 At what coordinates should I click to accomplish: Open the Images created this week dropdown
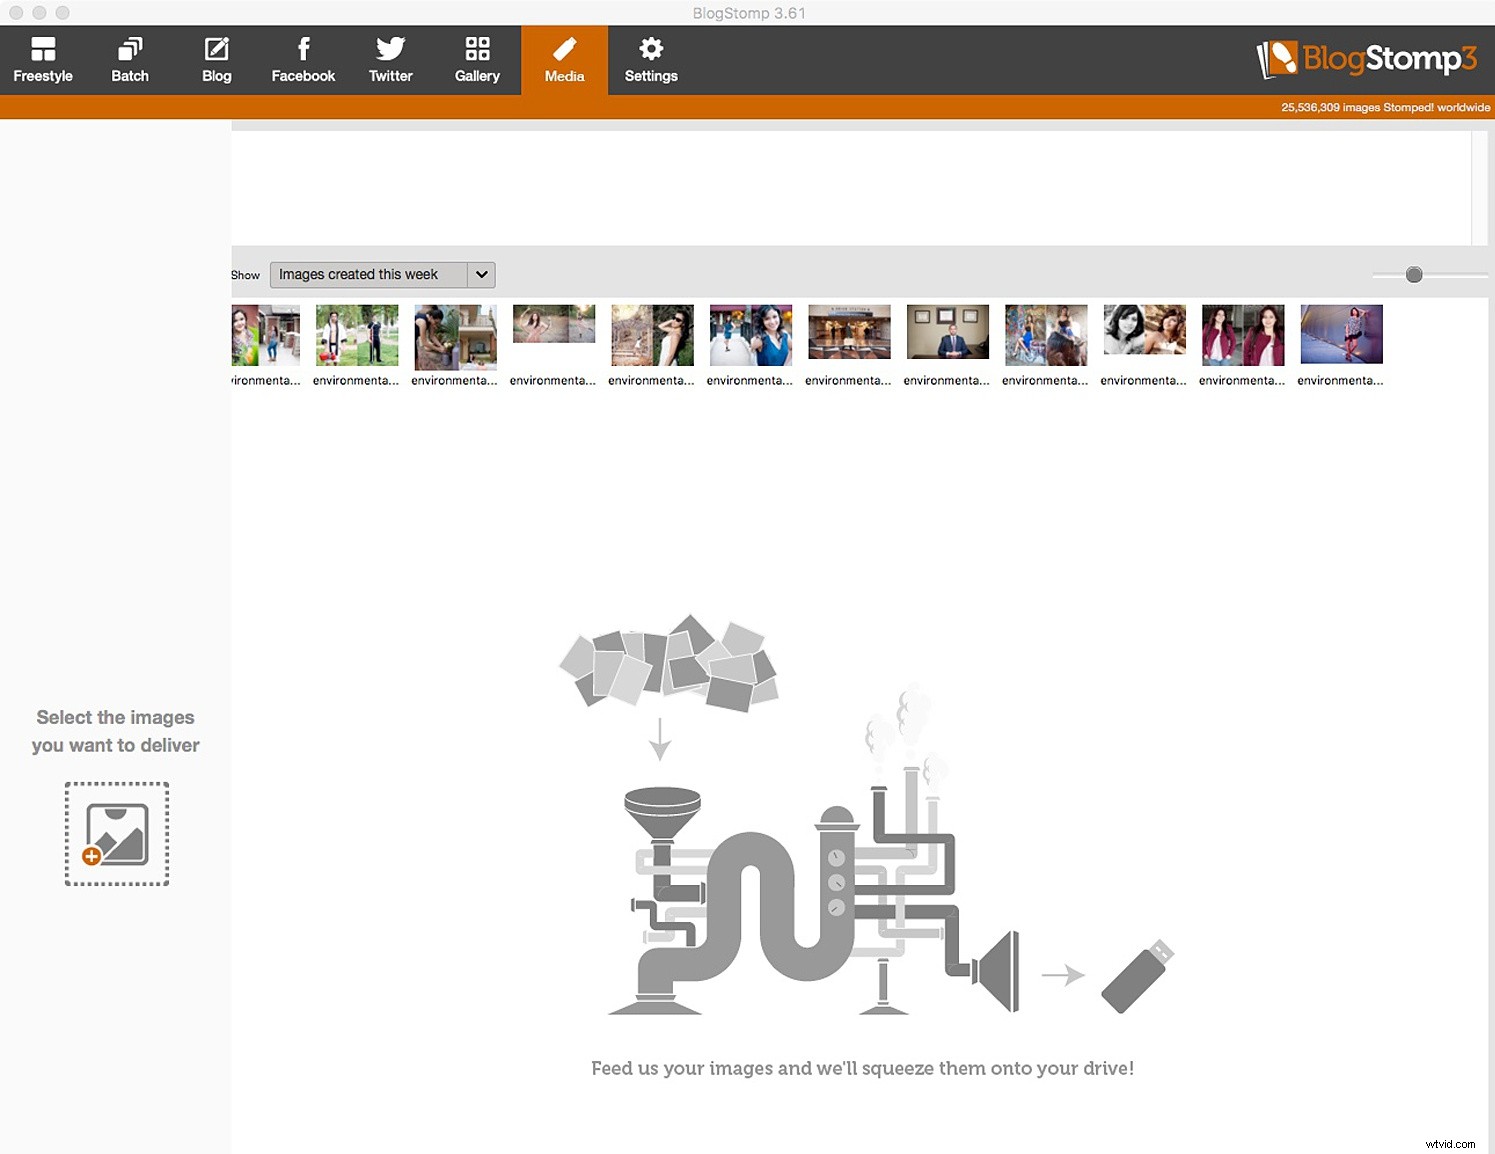pos(370,274)
